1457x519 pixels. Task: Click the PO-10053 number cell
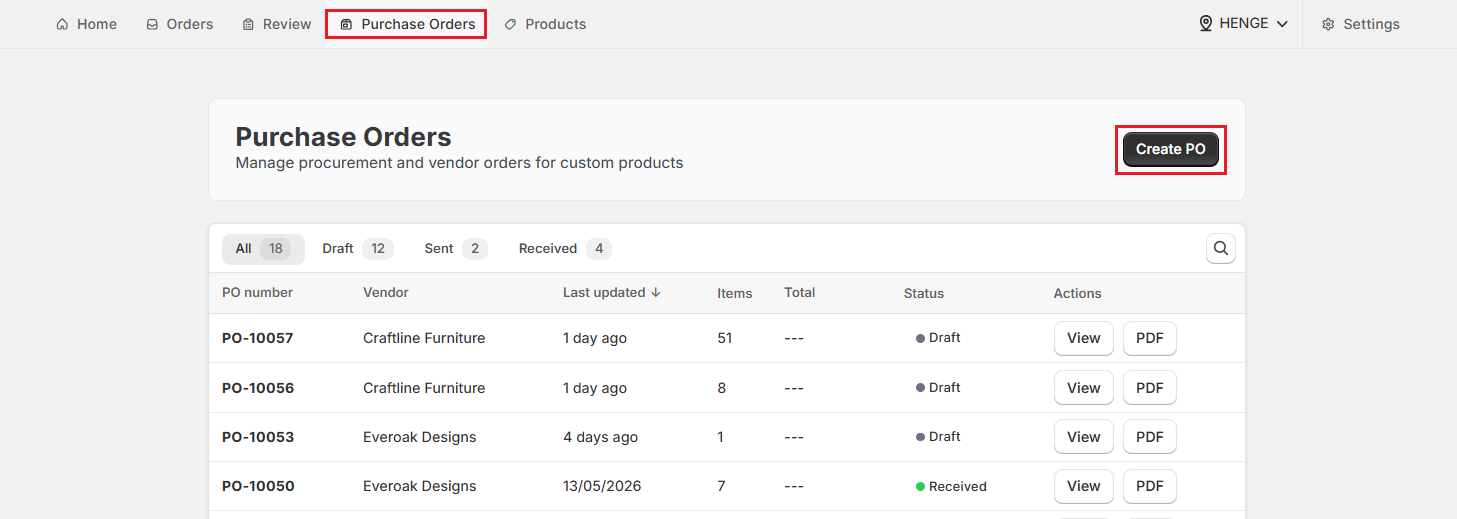258,437
